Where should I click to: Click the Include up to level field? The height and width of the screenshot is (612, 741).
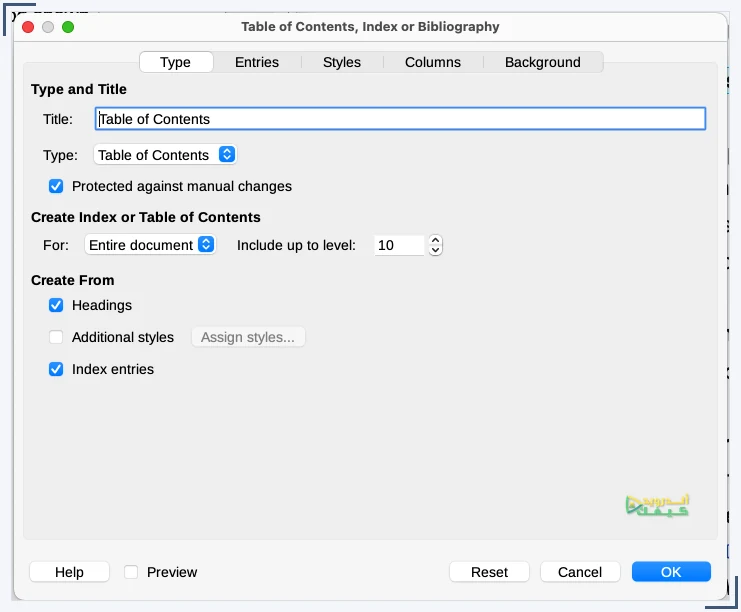[399, 245]
